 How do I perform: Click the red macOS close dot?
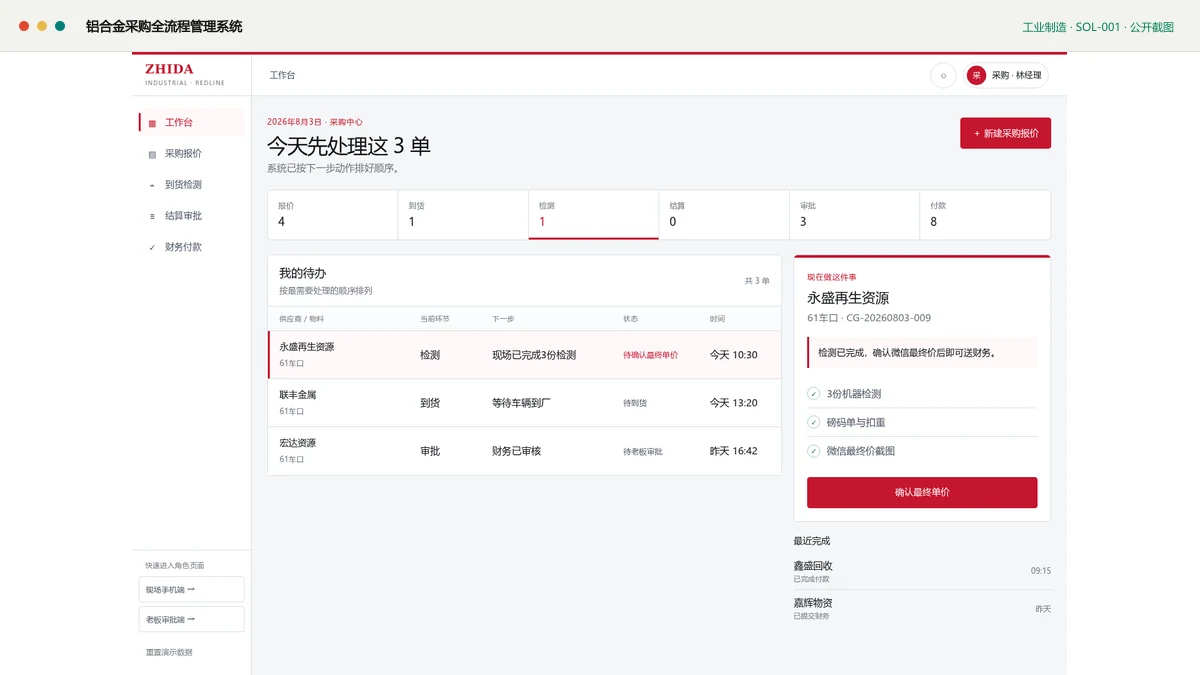tap(24, 26)
